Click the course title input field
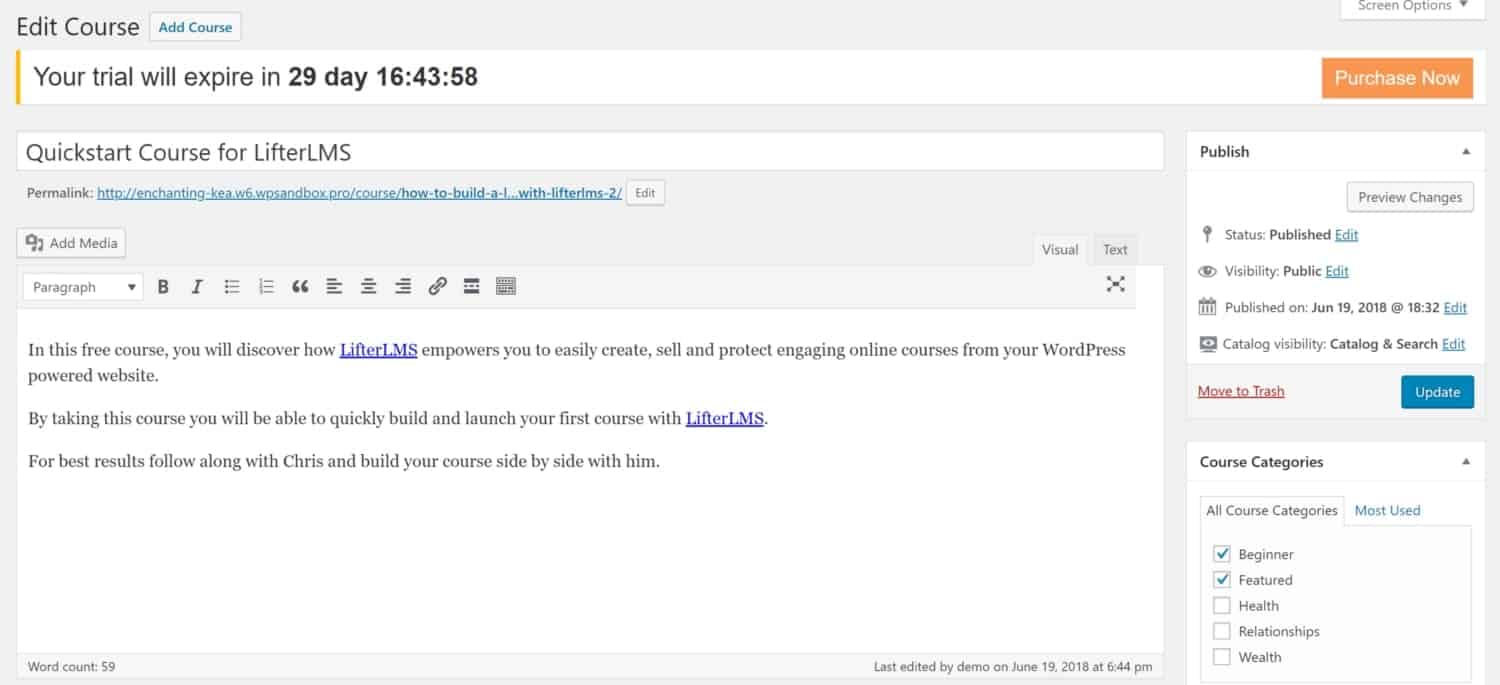This screenshot has height=685, width=1500. click(x=590, y=152)
